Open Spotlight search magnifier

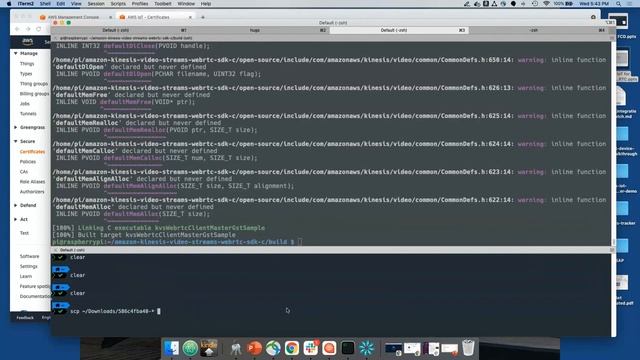point(618,4)
